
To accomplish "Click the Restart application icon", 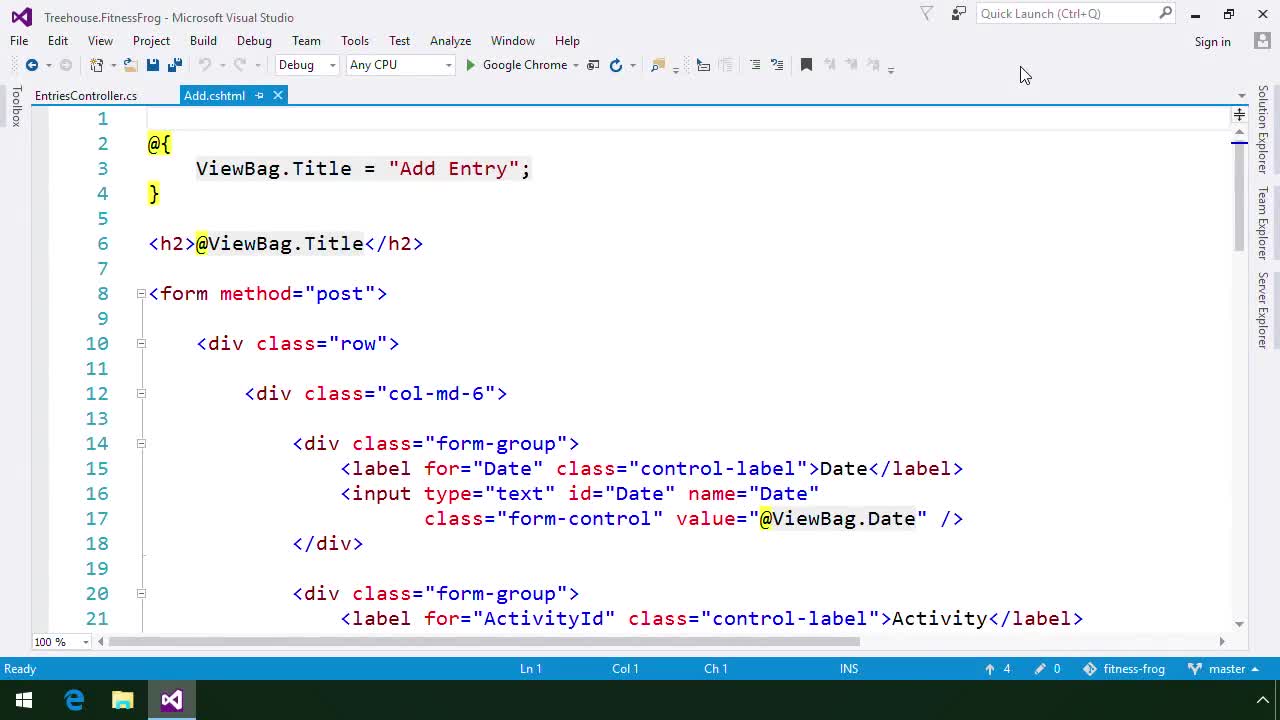I will [616, 65].
